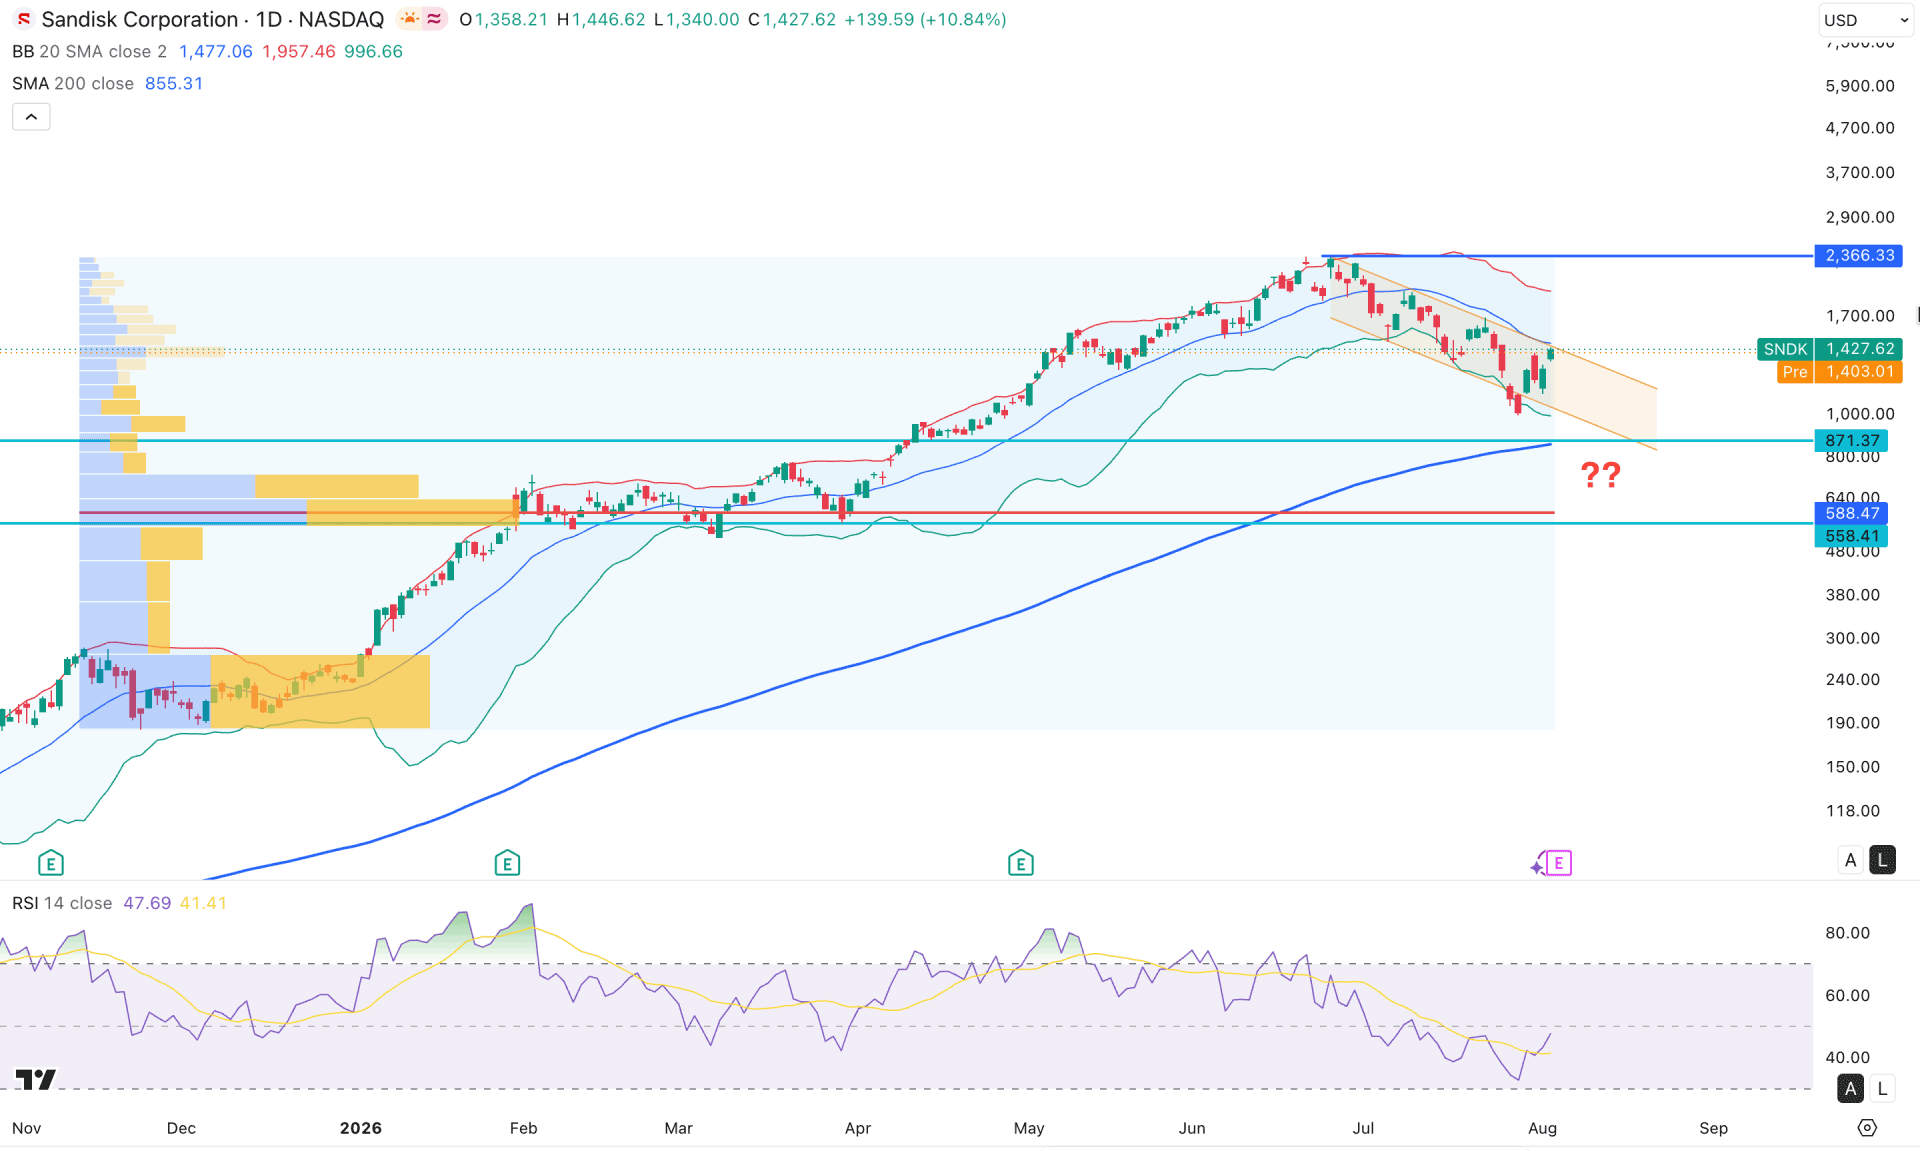Click the 5,900.00 price axis label

(x=1860, y=86)
